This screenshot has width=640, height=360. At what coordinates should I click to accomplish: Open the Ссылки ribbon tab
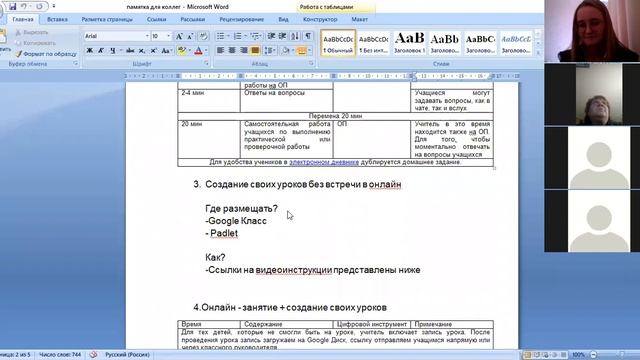[156, 19]
